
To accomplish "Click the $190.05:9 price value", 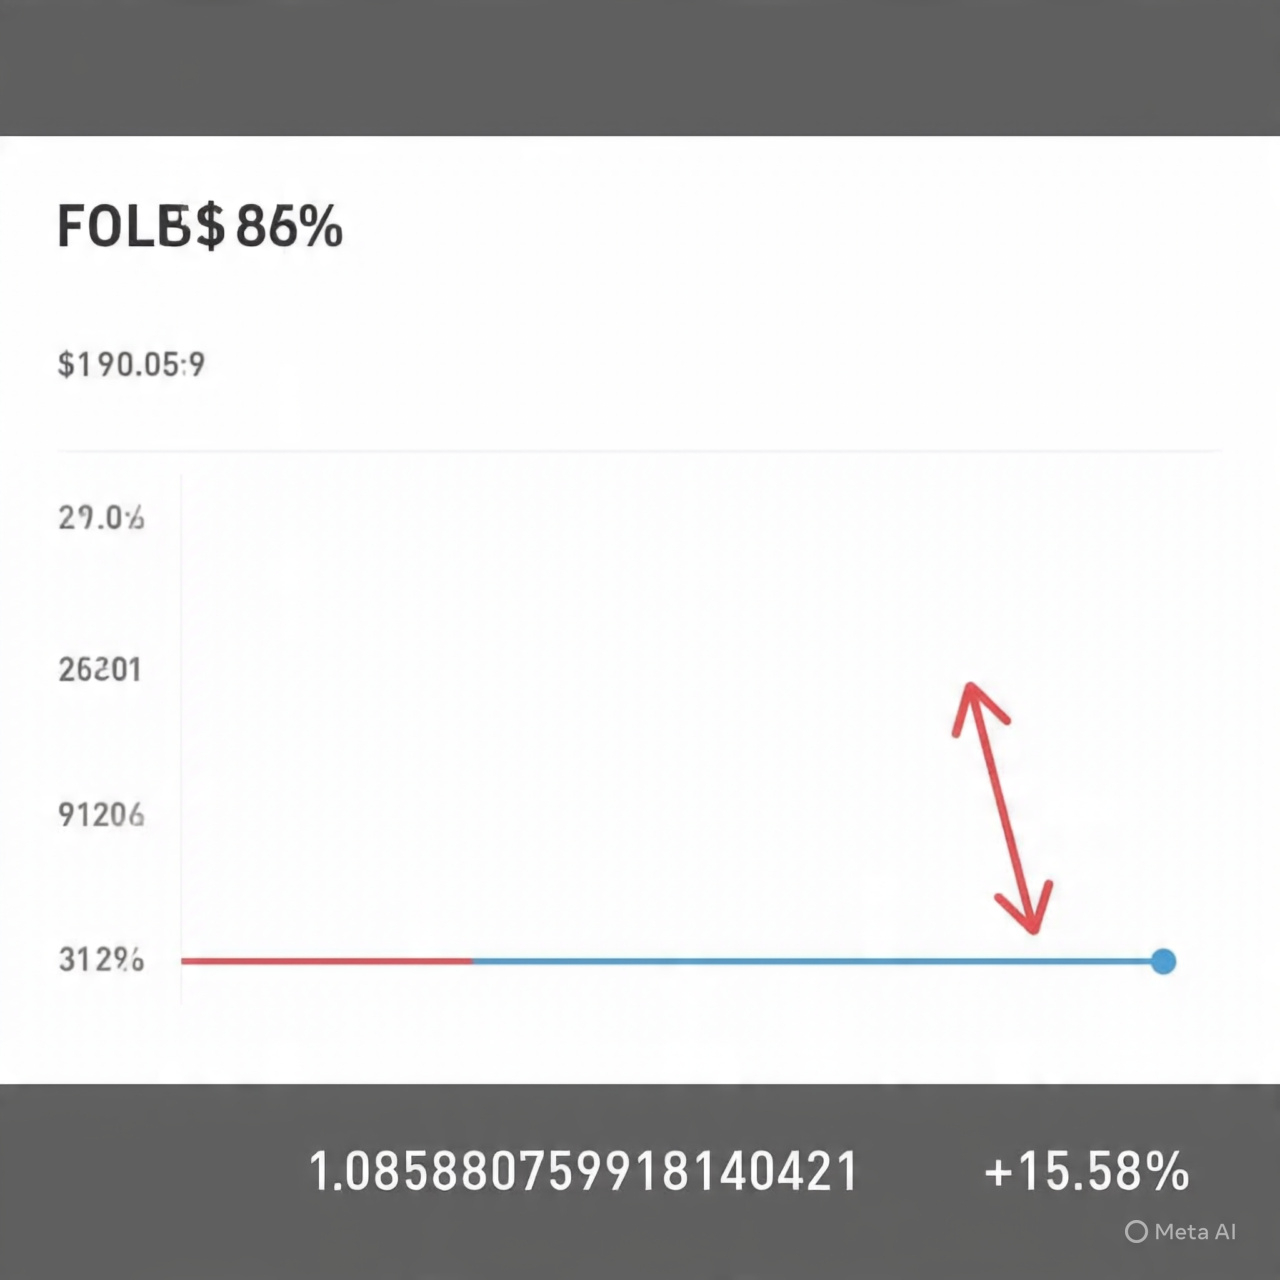I will point(131,364).
